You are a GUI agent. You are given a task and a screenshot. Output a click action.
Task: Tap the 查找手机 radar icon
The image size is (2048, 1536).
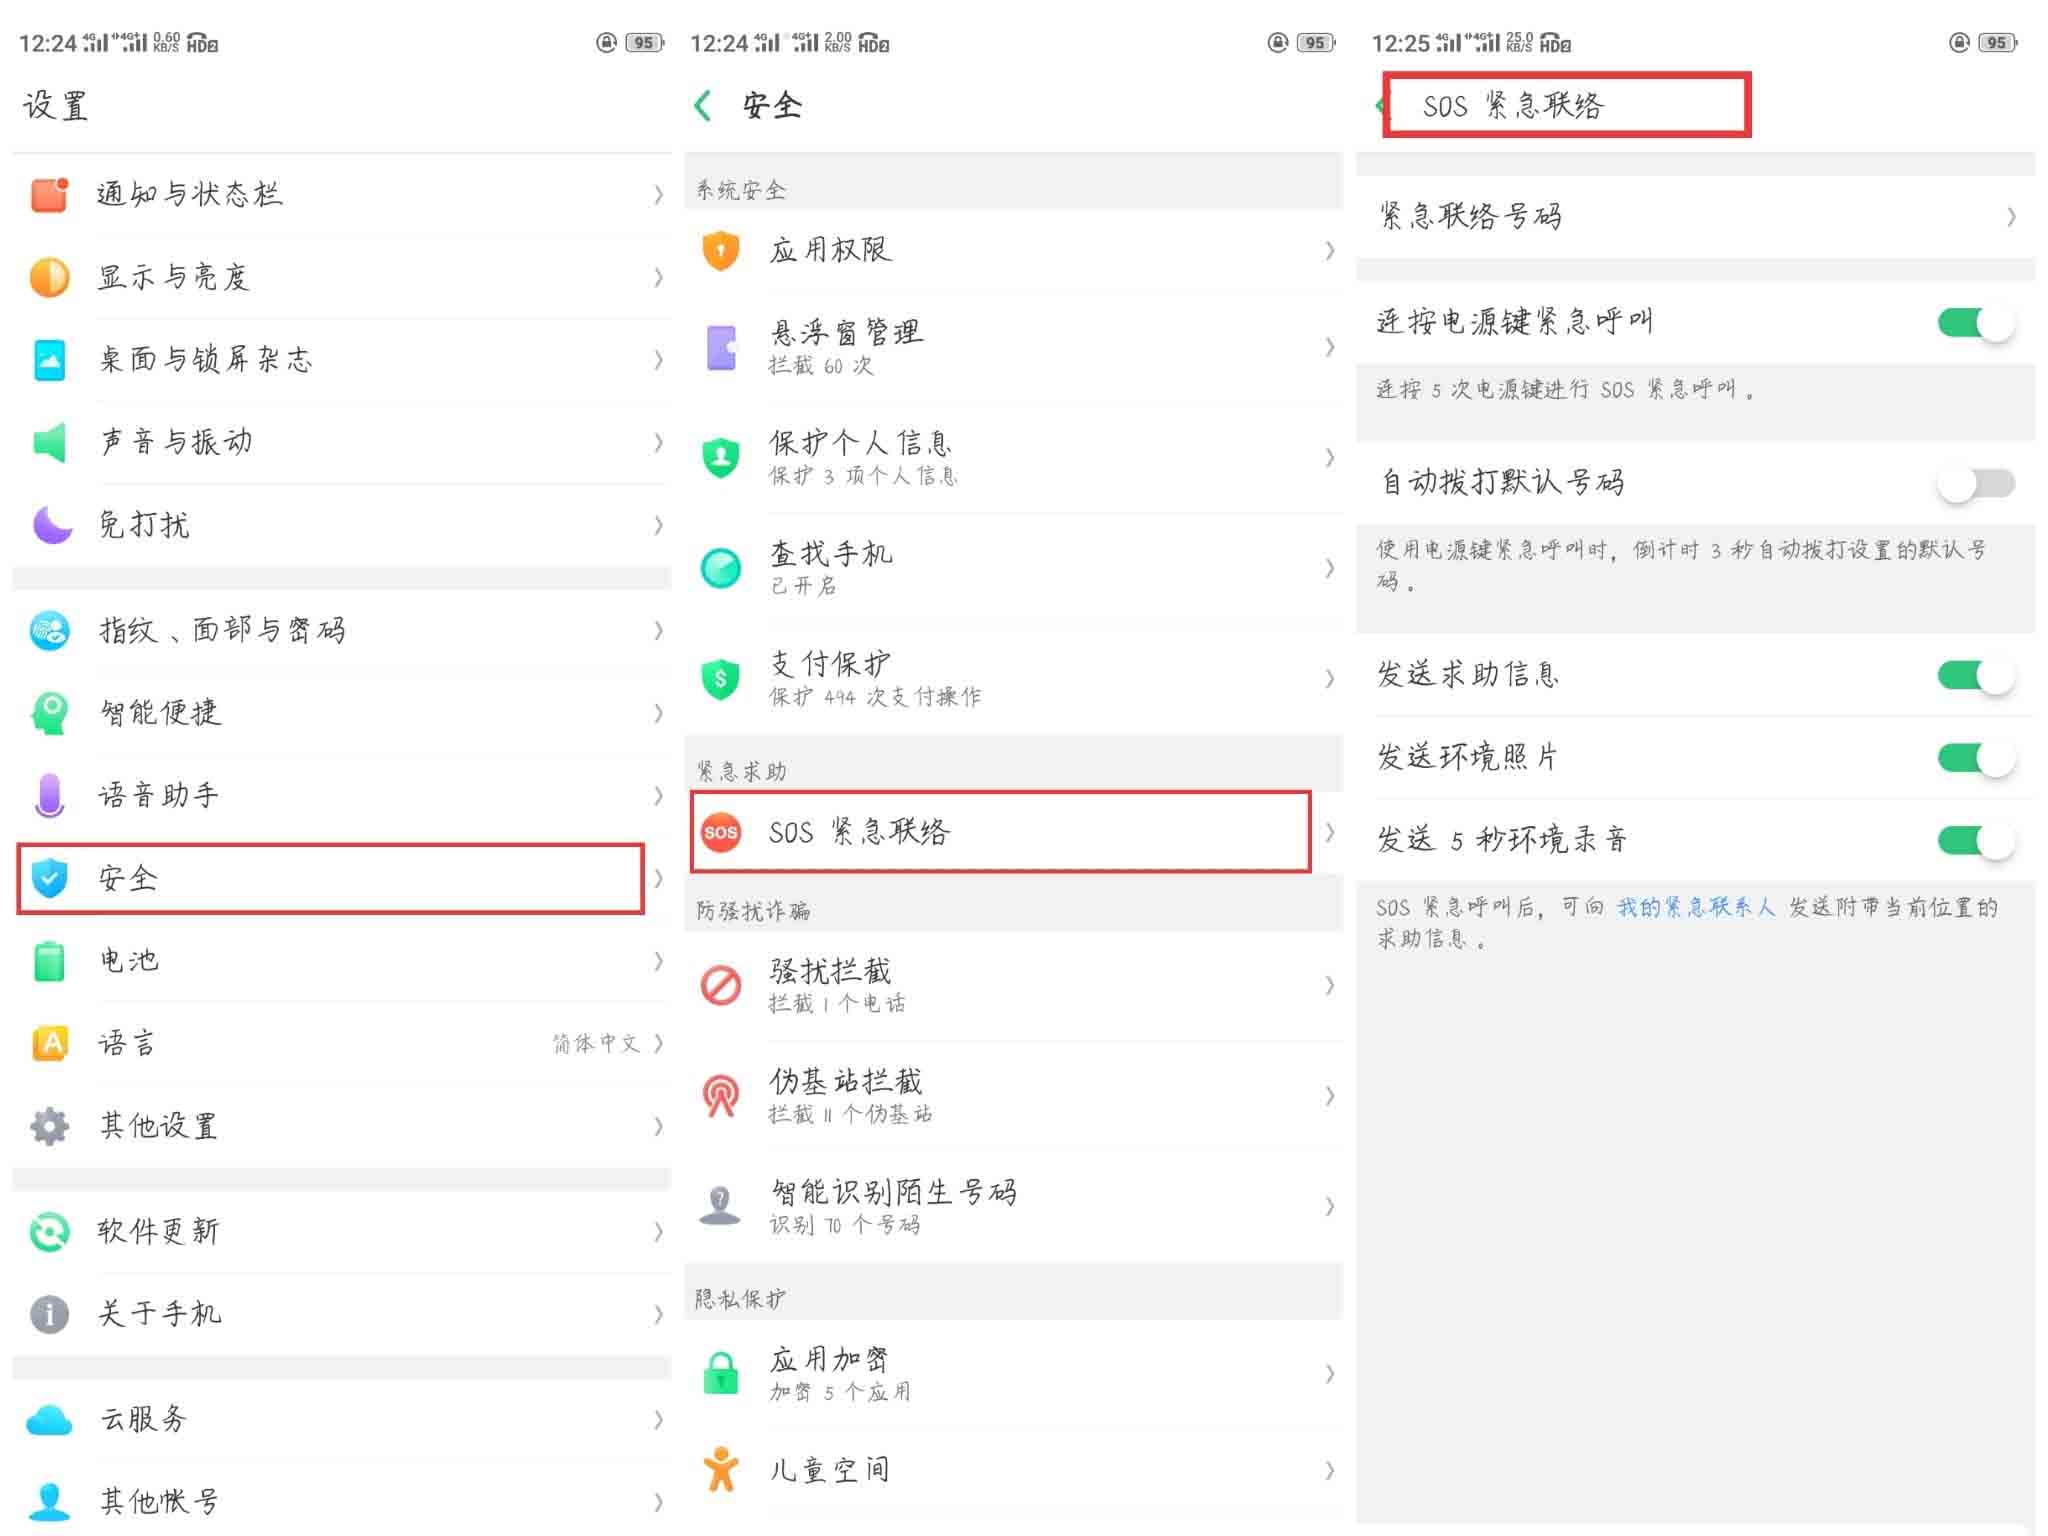click(x=720, y=568)
